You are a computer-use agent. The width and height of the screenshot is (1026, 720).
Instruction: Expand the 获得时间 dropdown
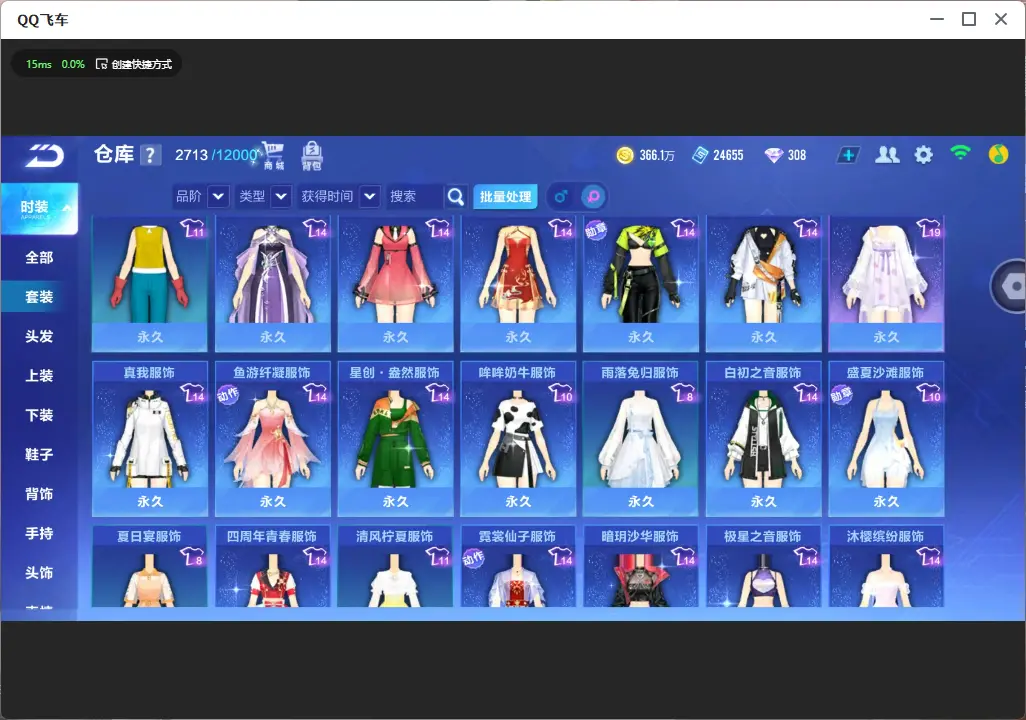tap(370, 196)
